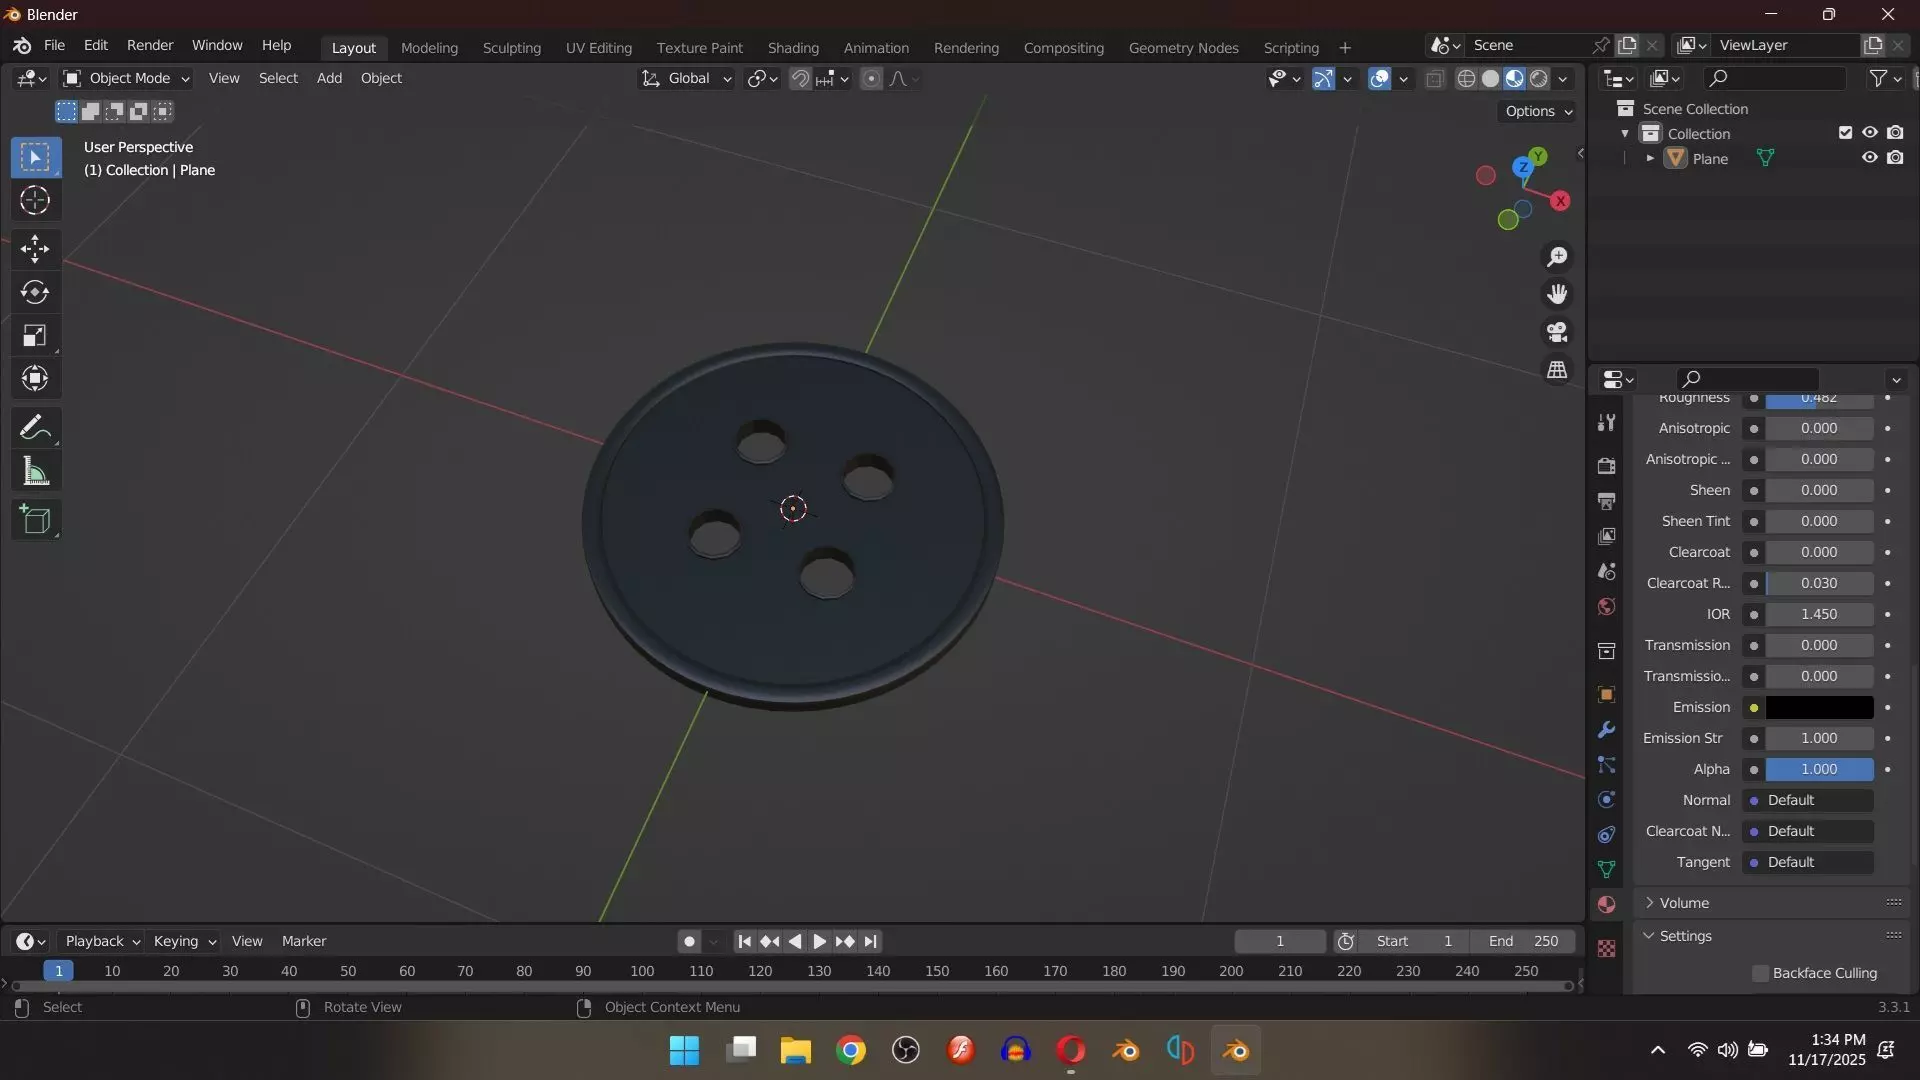Switch to rendered viewport shading
Image resolution: width=1920 pixels, height=1080 pixels.
pyautogui.click(x=1539, y=79)
